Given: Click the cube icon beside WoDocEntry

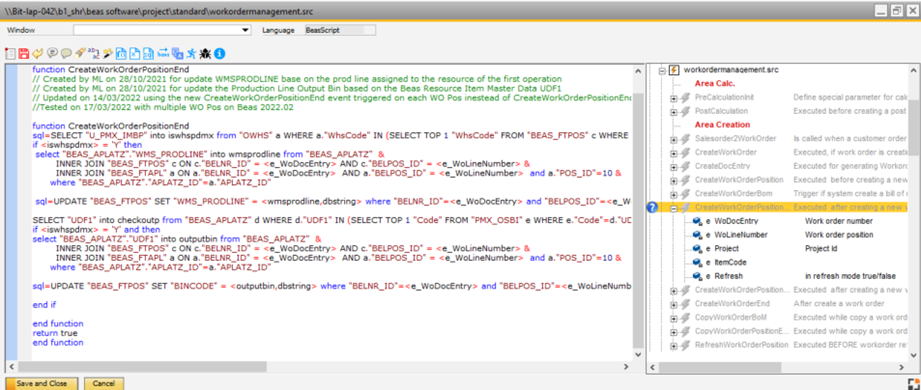Looking at the screenshot, I should [x=698, y=221].
